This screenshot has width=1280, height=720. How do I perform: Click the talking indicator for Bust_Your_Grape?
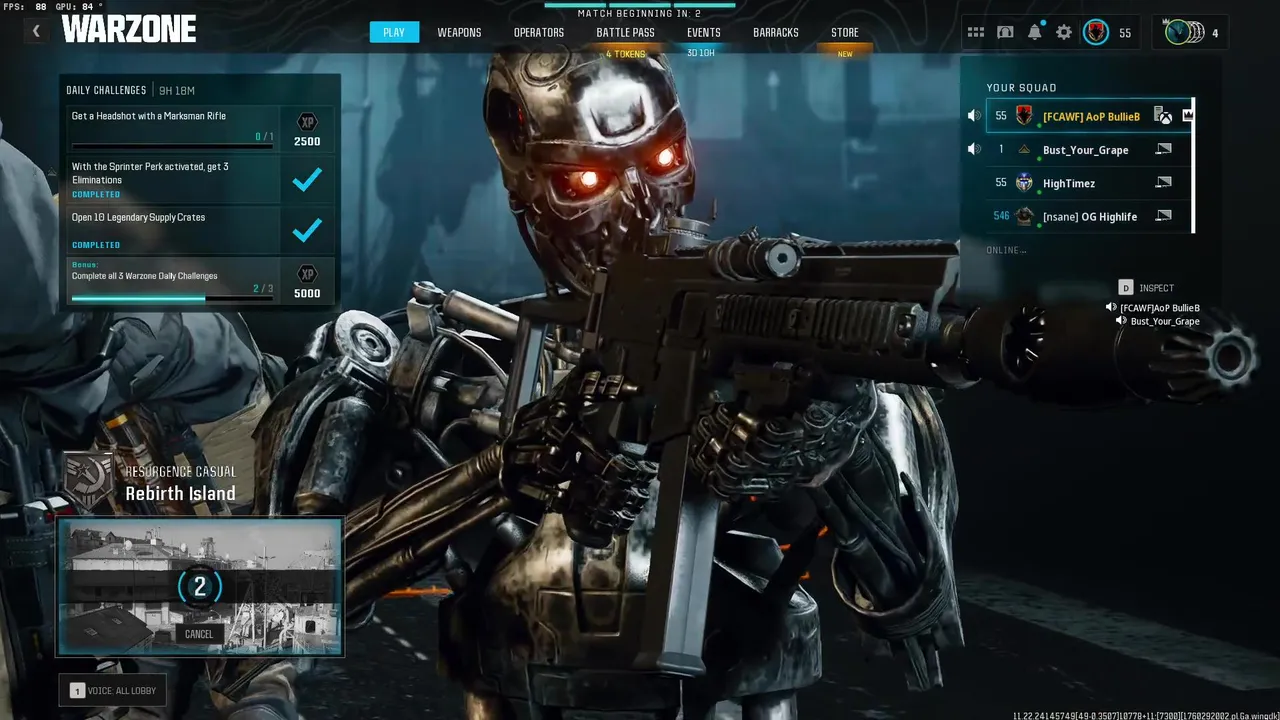(1121, 320)
